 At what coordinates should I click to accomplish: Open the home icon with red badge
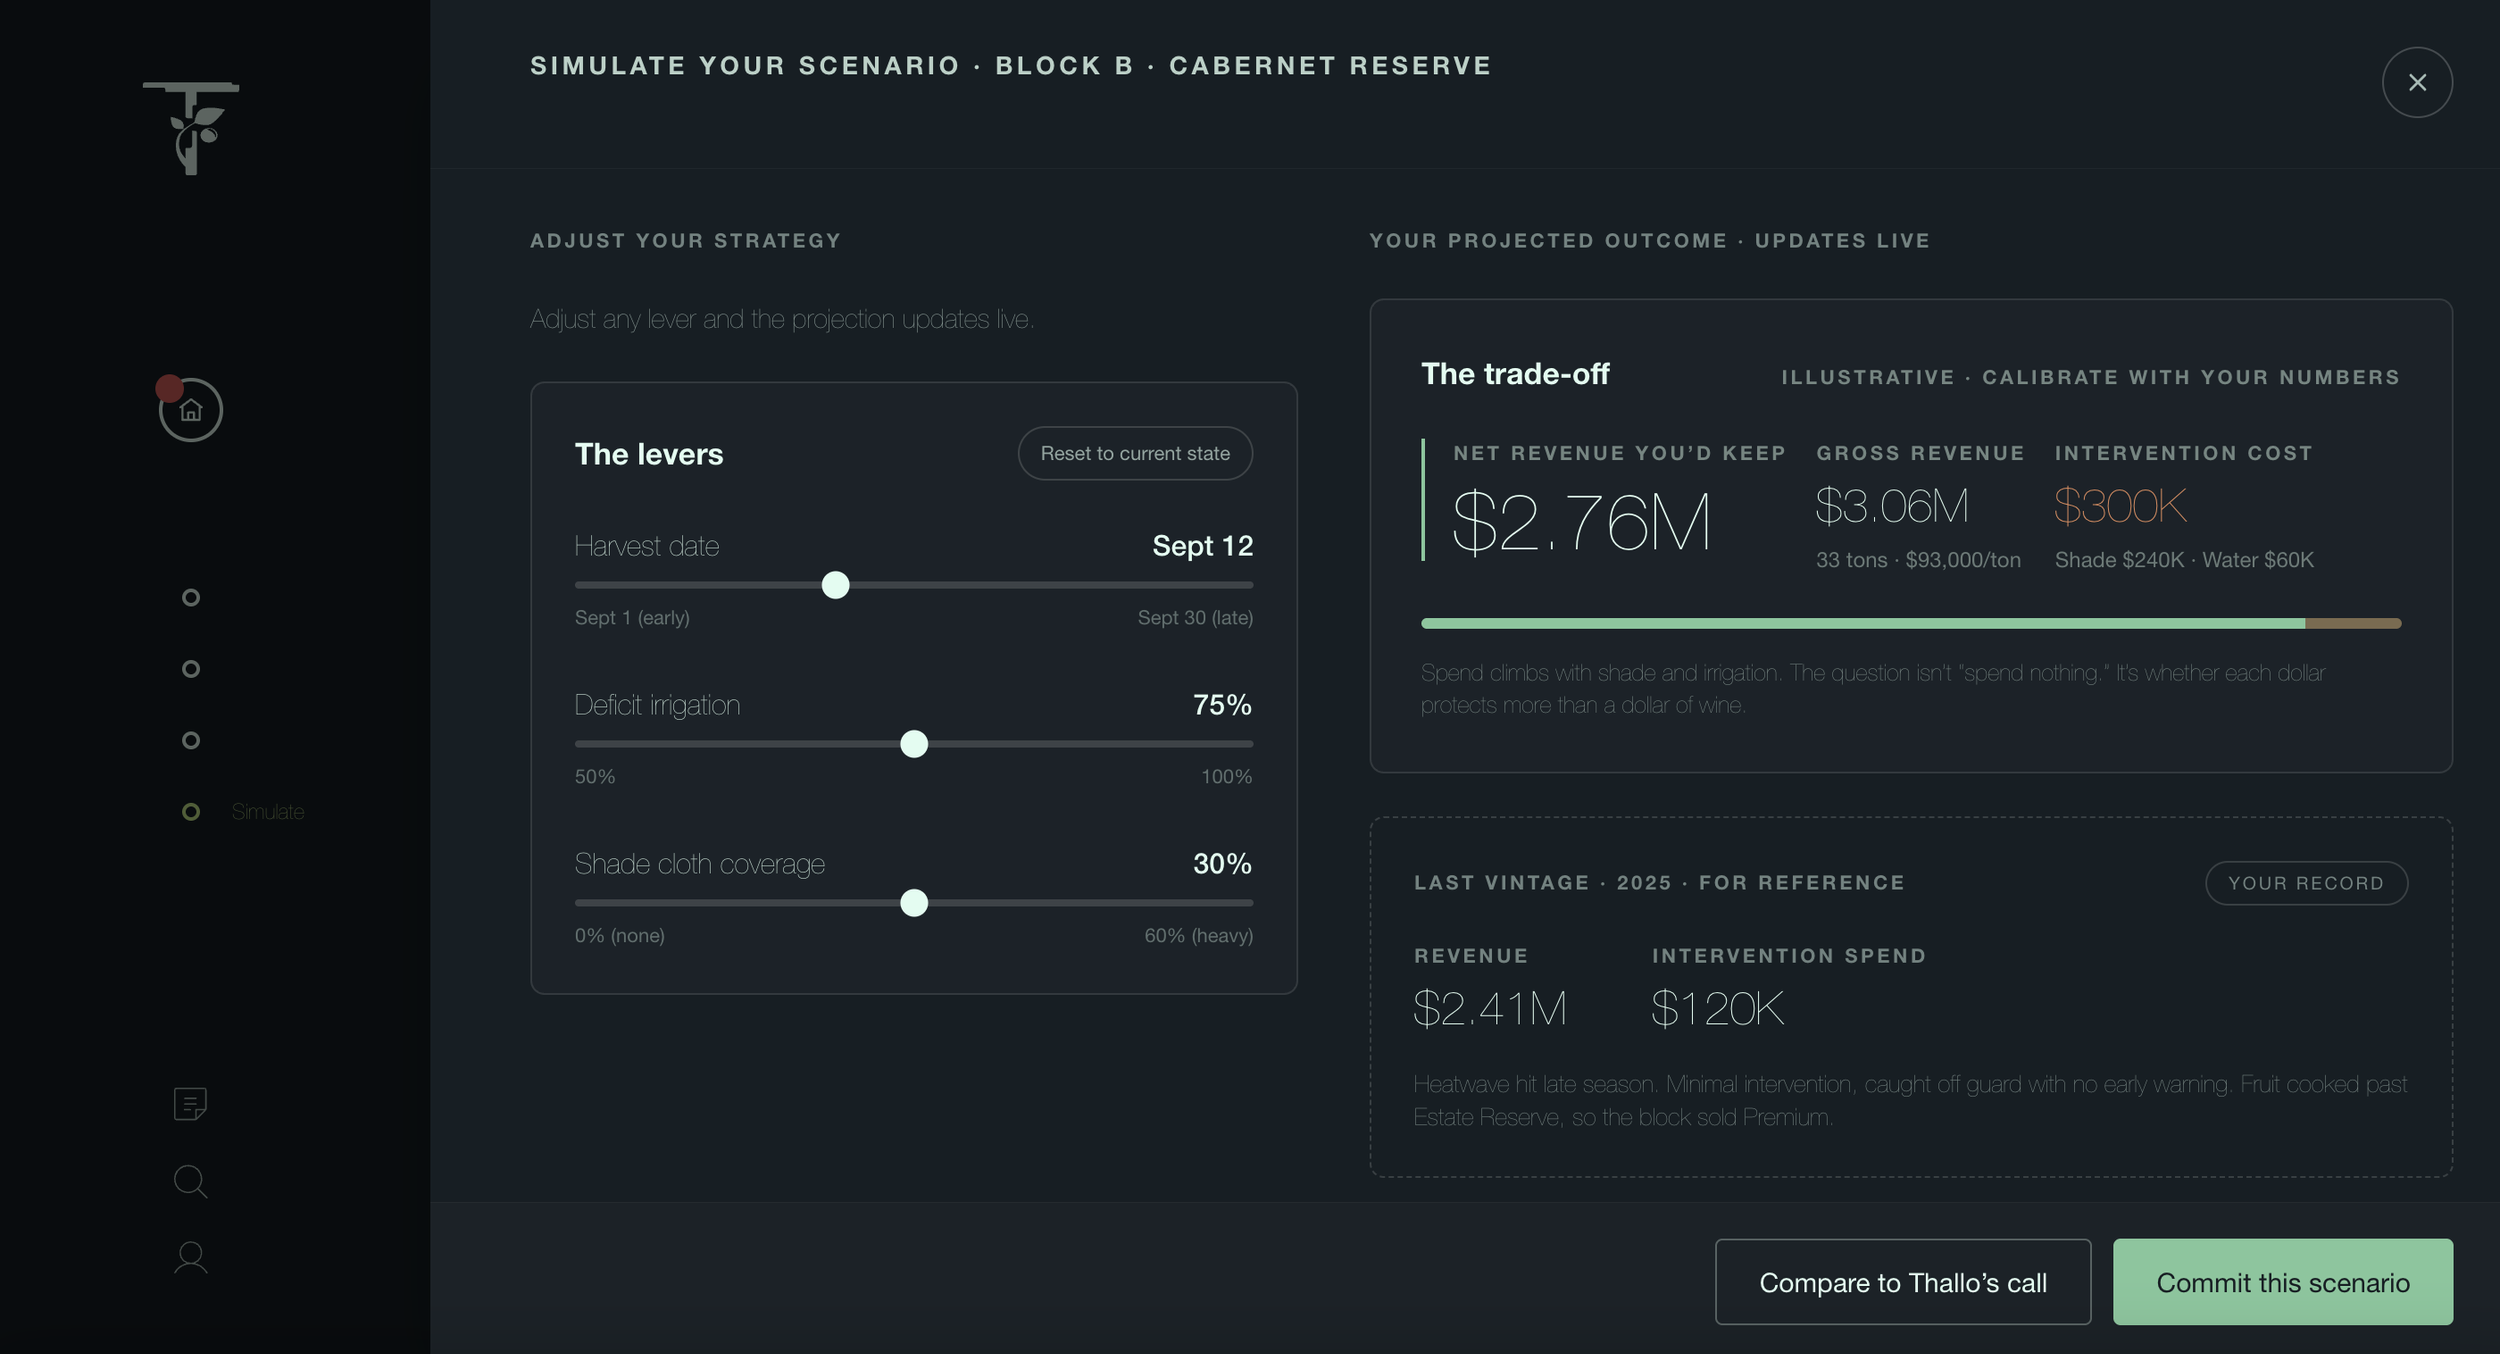pos(190,409)
